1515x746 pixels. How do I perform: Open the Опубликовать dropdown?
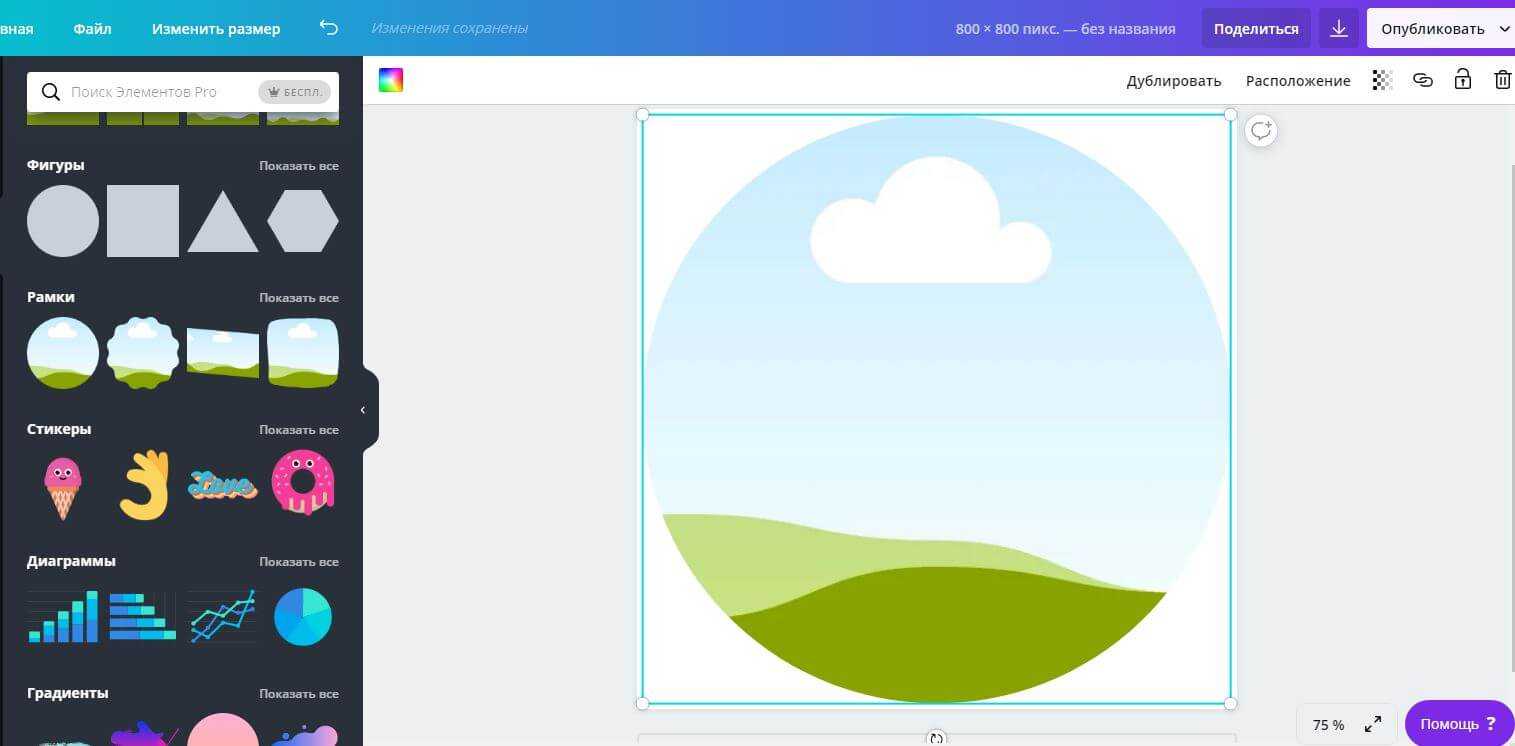point(1440,28)
